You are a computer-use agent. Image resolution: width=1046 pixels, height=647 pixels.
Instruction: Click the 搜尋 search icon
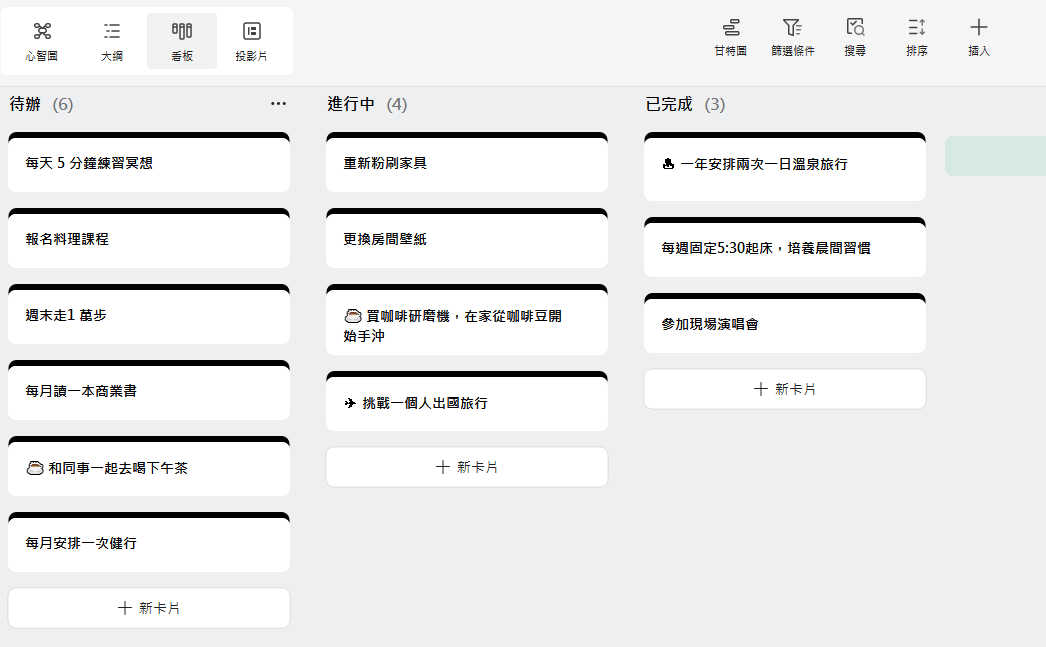pos(855,38)
